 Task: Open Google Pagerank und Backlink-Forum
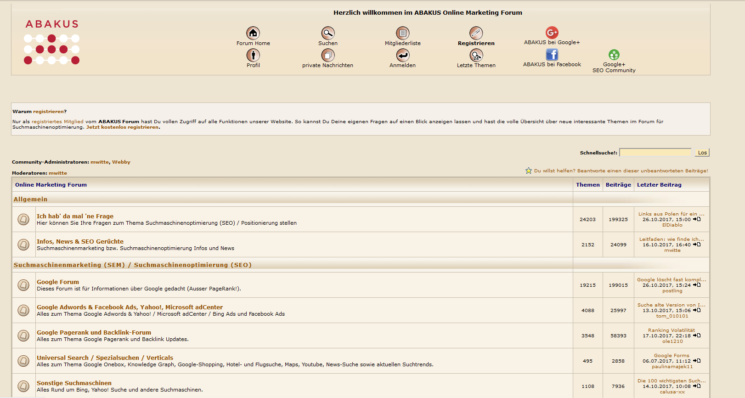(94, 332)
